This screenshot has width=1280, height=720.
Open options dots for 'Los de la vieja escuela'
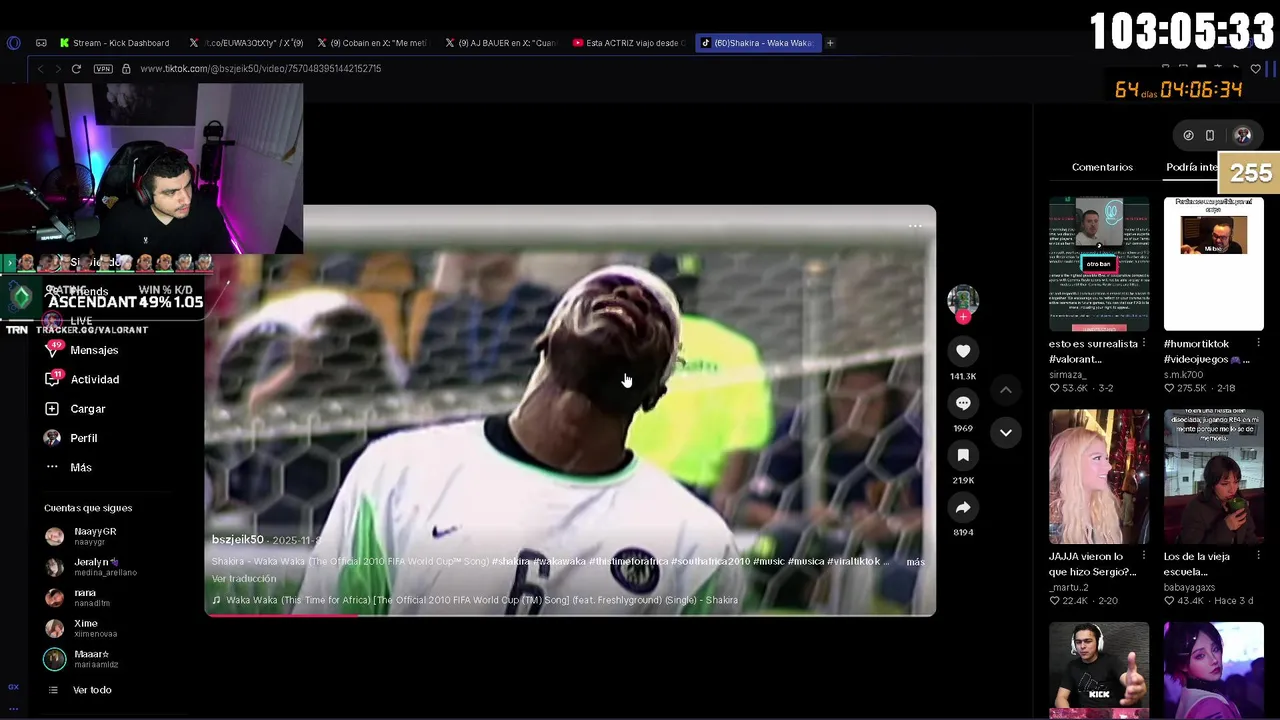[1259, 556]
